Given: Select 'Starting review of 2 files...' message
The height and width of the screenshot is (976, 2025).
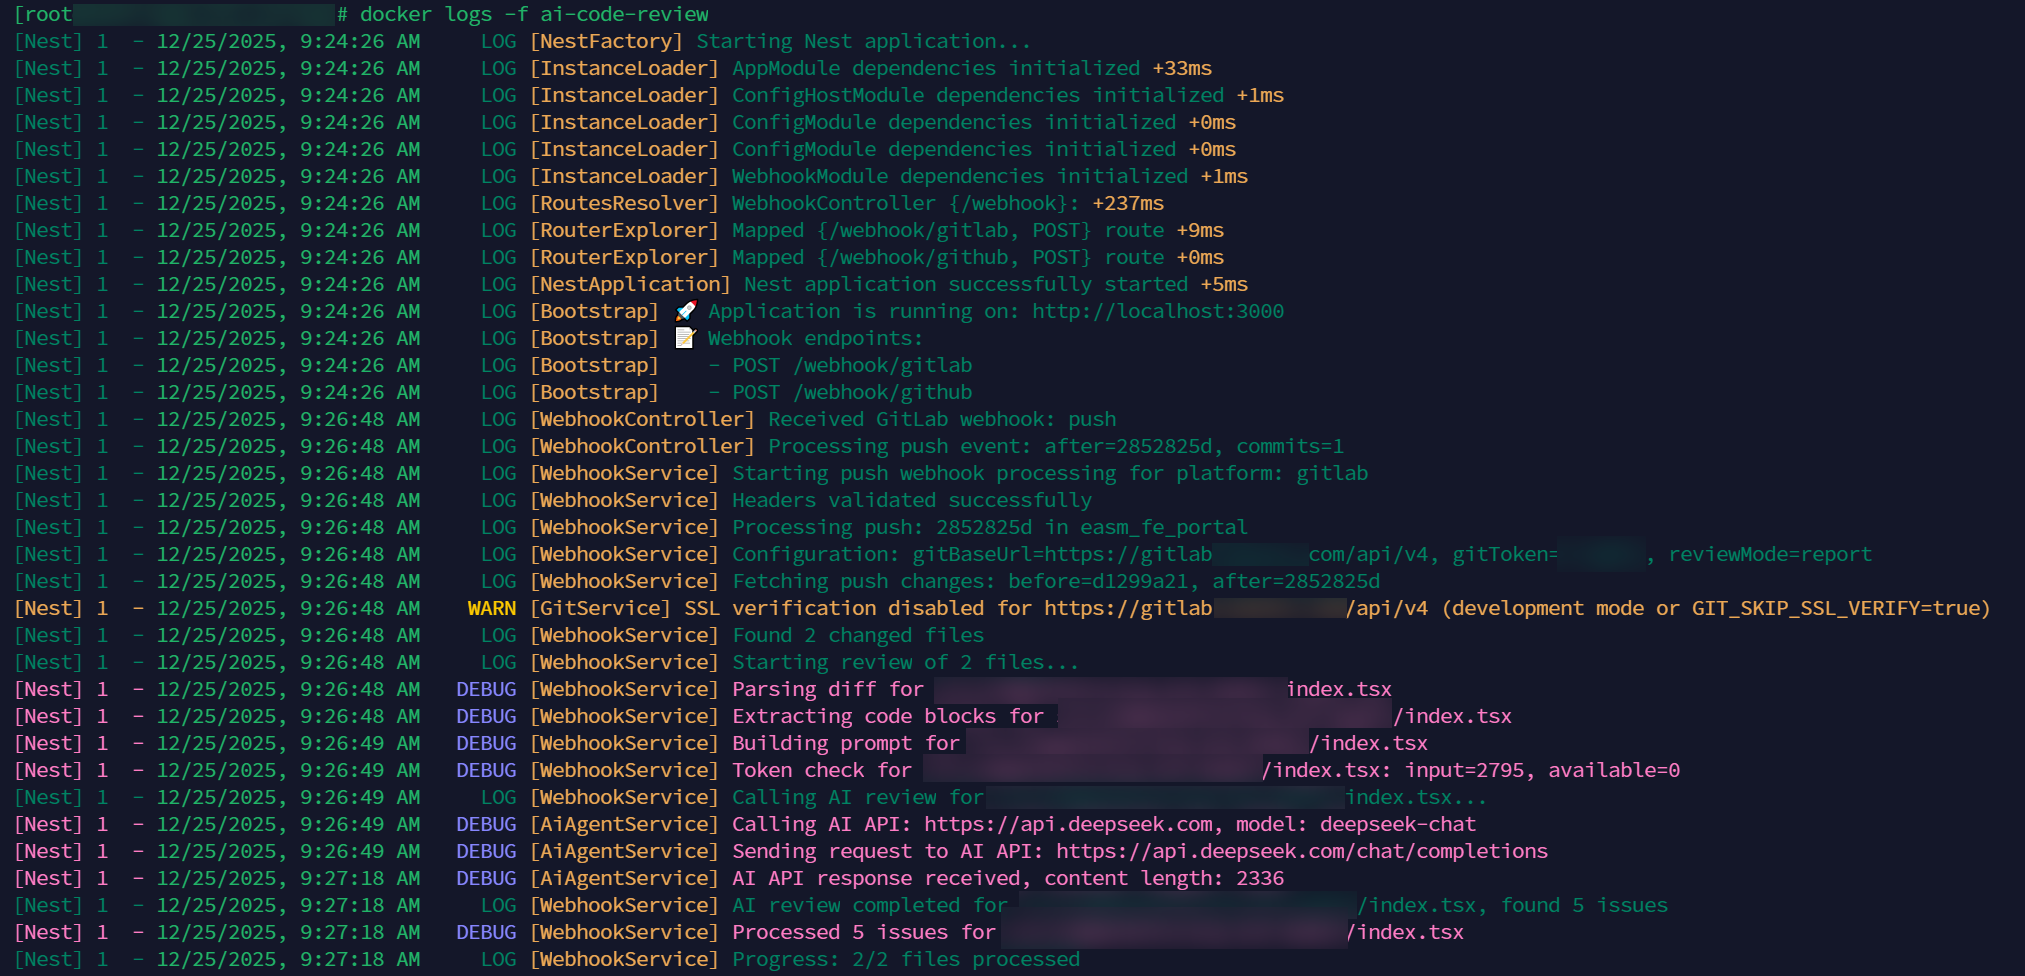Looking at the screenshot, I should coord(906,662).
